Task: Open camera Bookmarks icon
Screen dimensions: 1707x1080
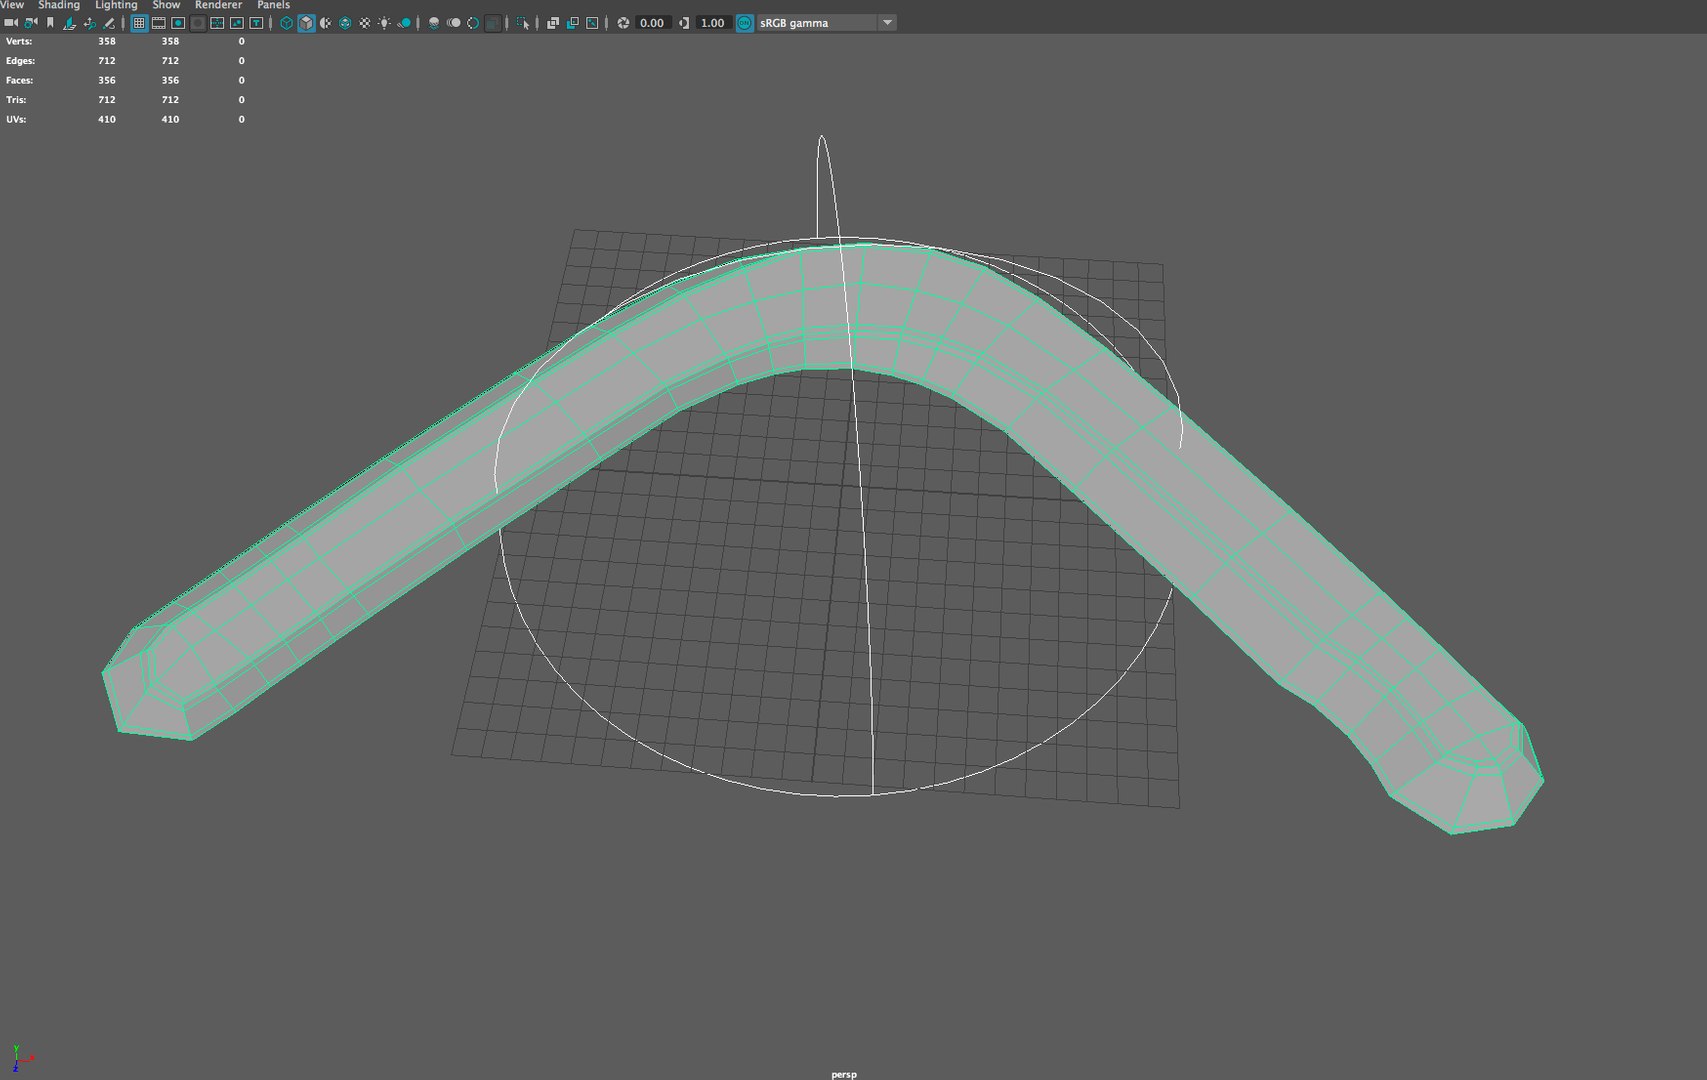Action: (50, 22)
